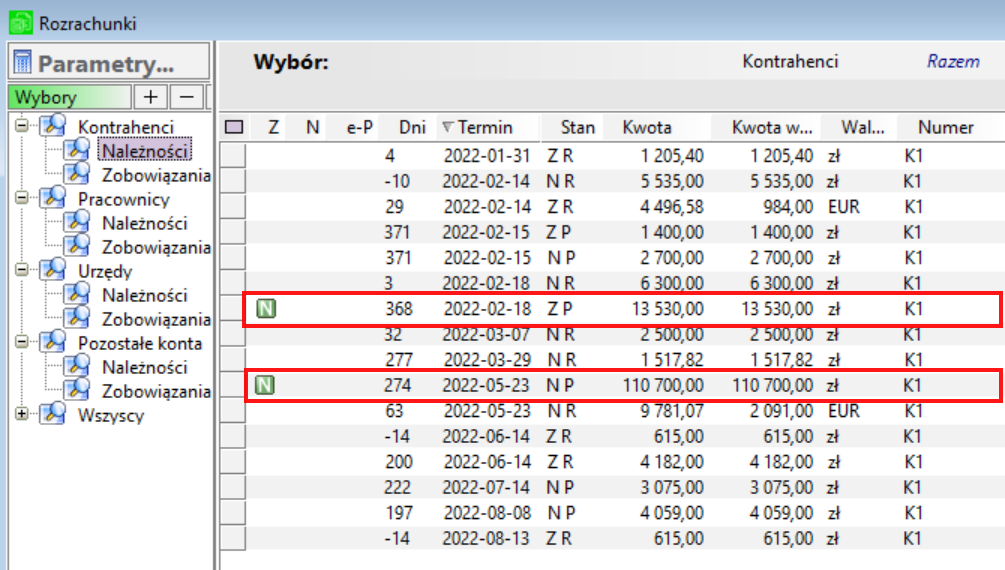
Task: Open the Wybory tab
Action: pos(69,98)
